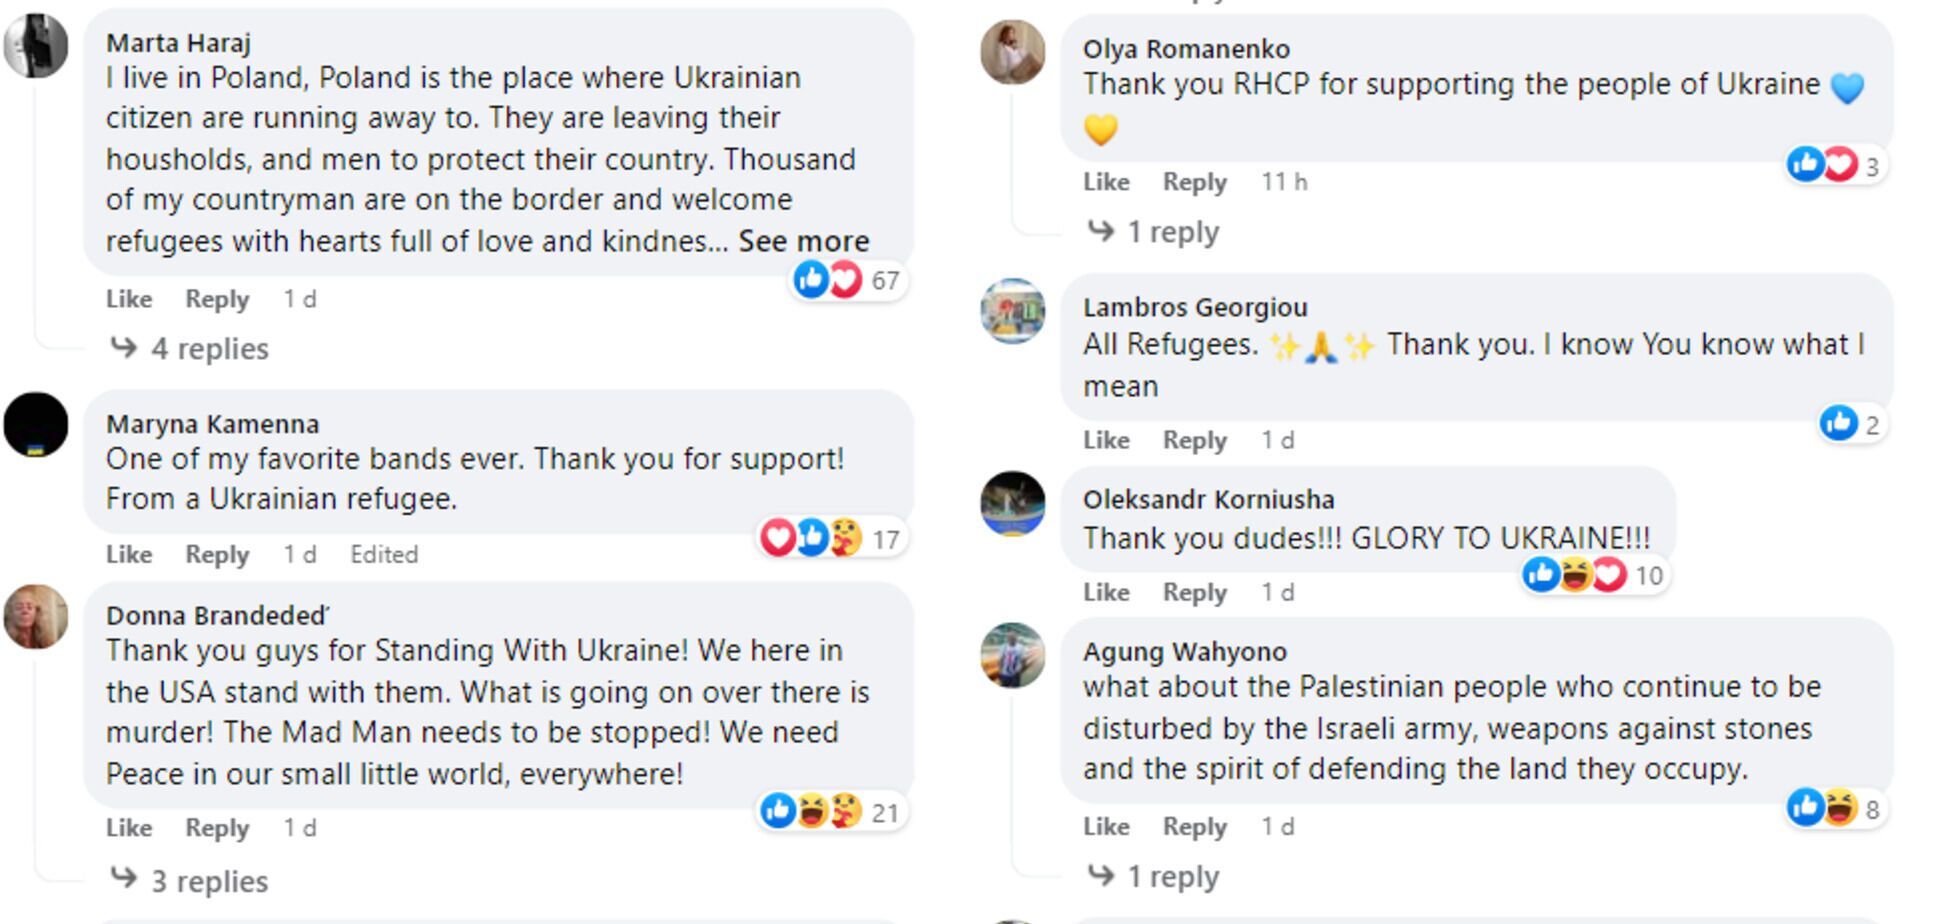Expand 3 replies under Donna Brandeded
The height and width of the screenshot is (924, 1944).
tap(209, 881)
